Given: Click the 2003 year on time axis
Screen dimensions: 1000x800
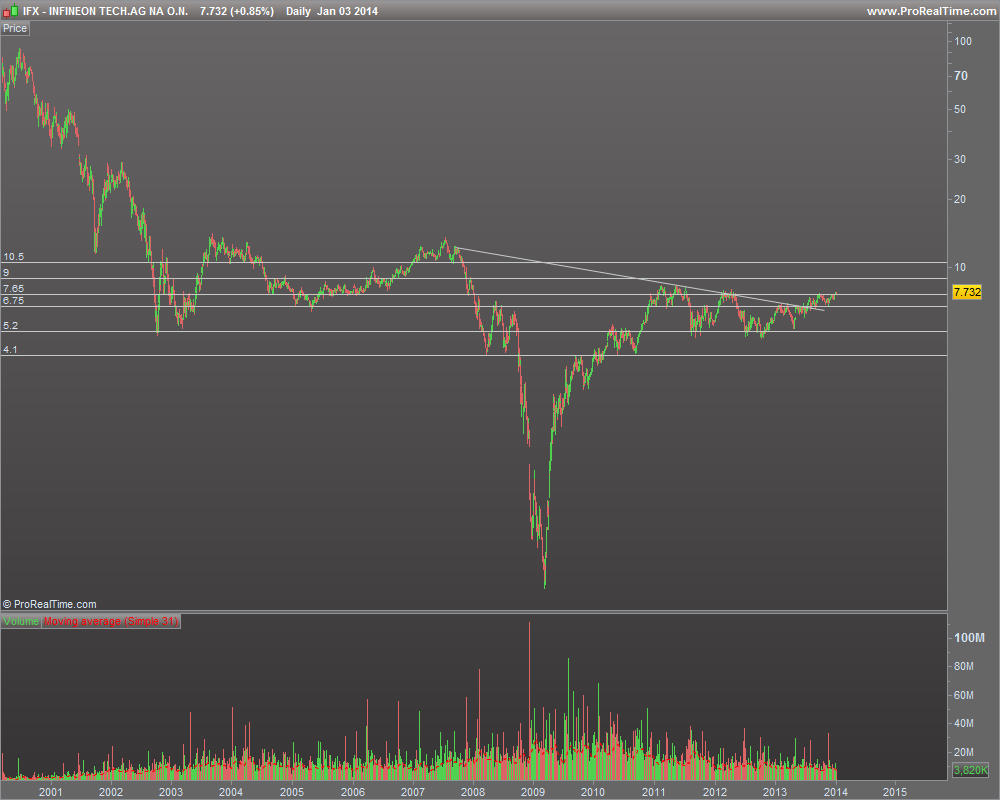Looking at the screenshot, I should (x=170, y=792).
